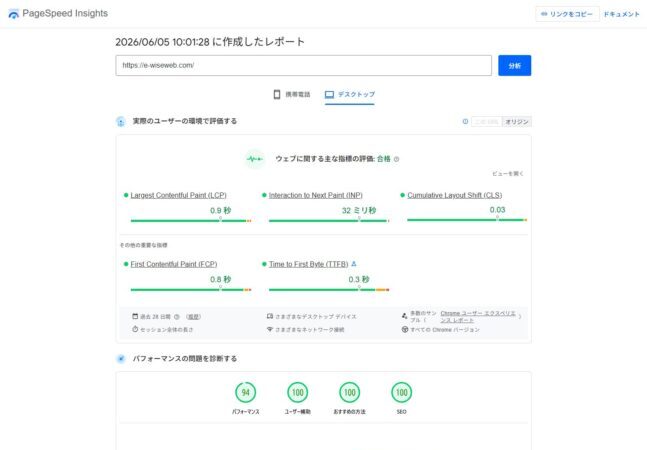Click the CLS value 0.03
The width and height of the screenshot is (647, 450).
pyautogui.click(x=497, y=210)
